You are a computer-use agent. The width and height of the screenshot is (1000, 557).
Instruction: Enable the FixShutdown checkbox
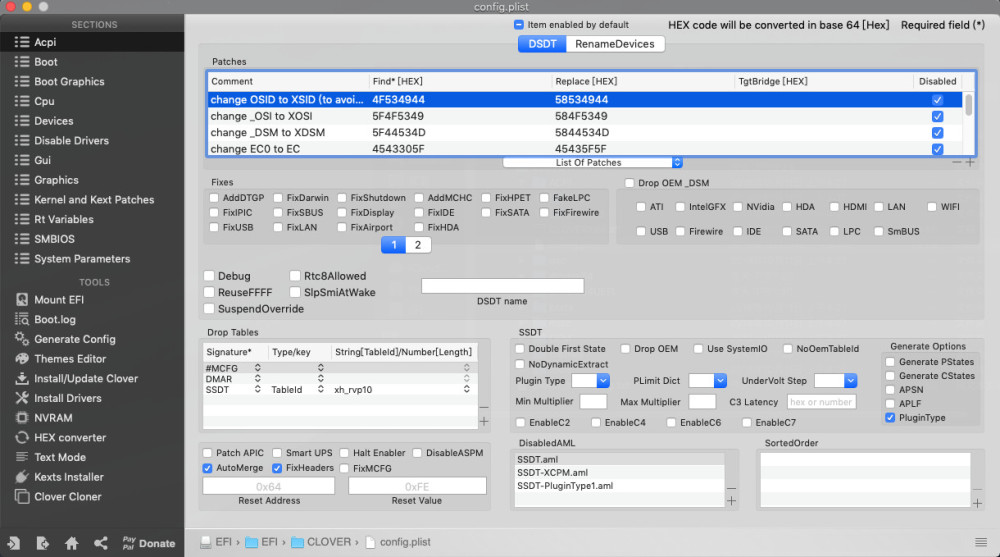click(342, 198)
